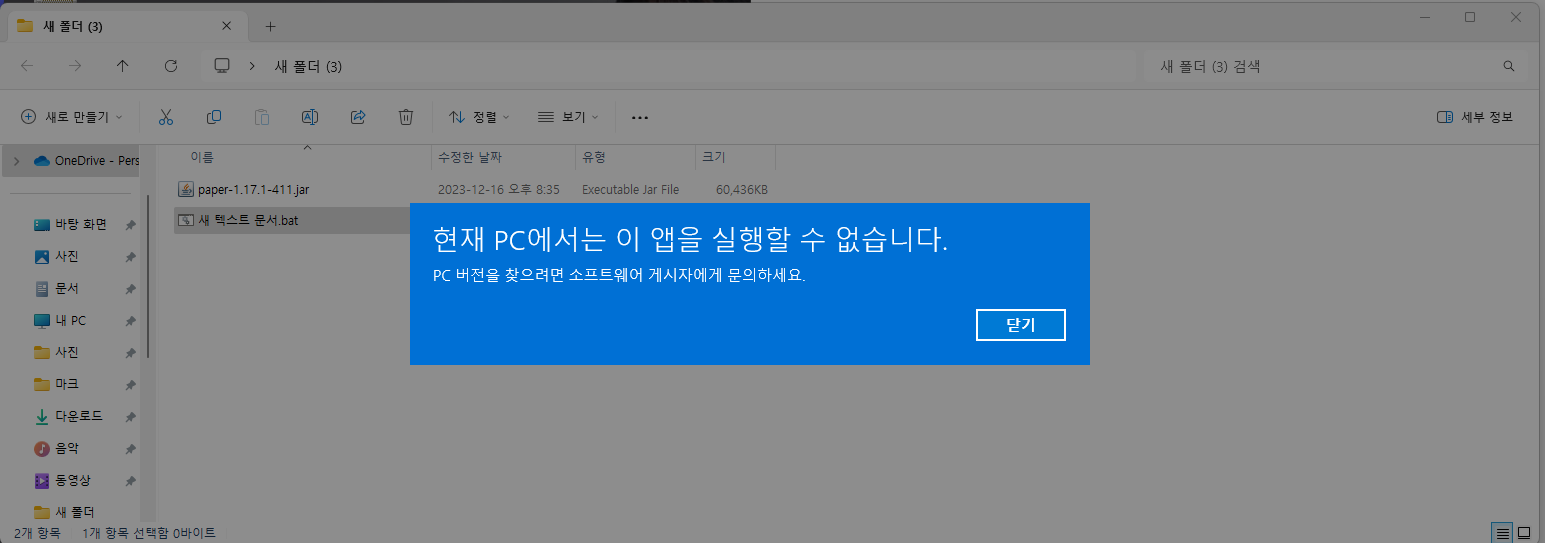Sort by the 수정한 날짜 column header
The width and height of the screenshot is (1545, 543).
tap(503, 157)
